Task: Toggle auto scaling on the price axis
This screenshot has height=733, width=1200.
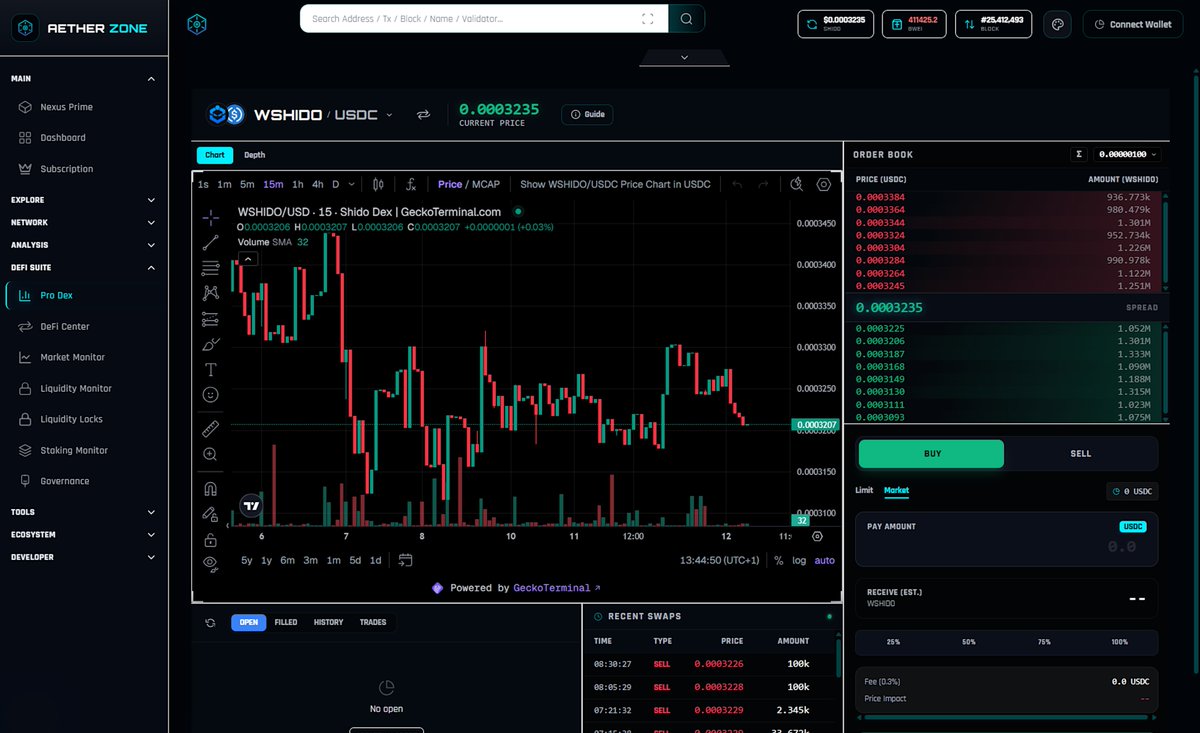Action: [824, 561]
